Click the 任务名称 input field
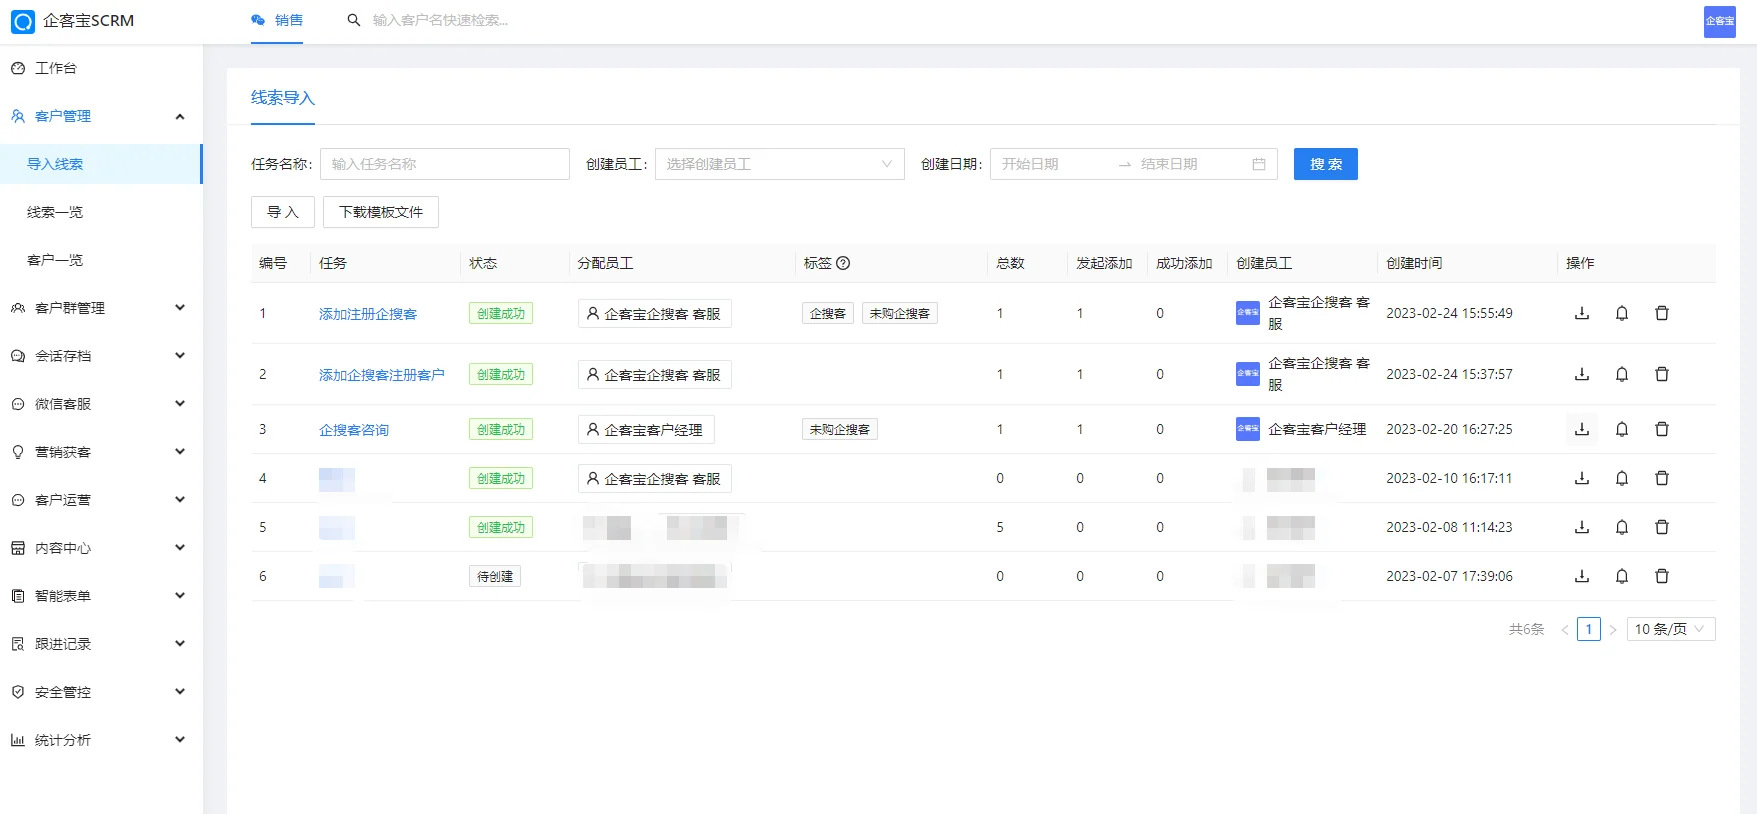The height and width of the screenshot is (814, 1757). [445, 164]
